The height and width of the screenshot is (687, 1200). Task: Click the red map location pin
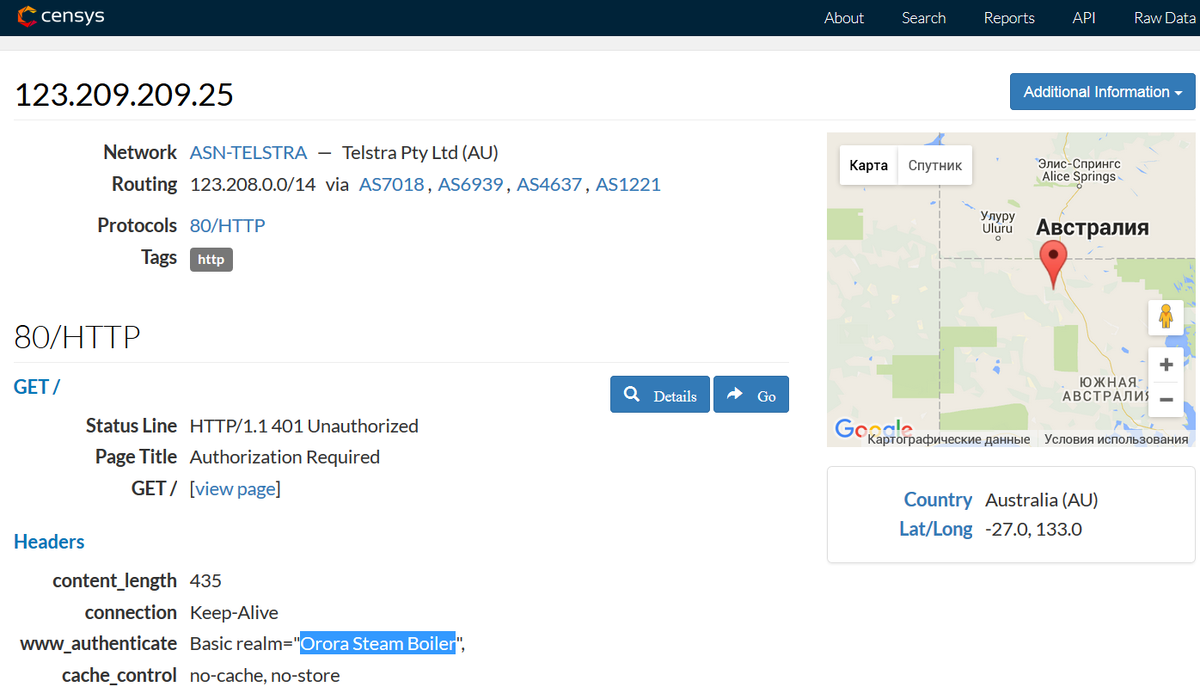1052,264
